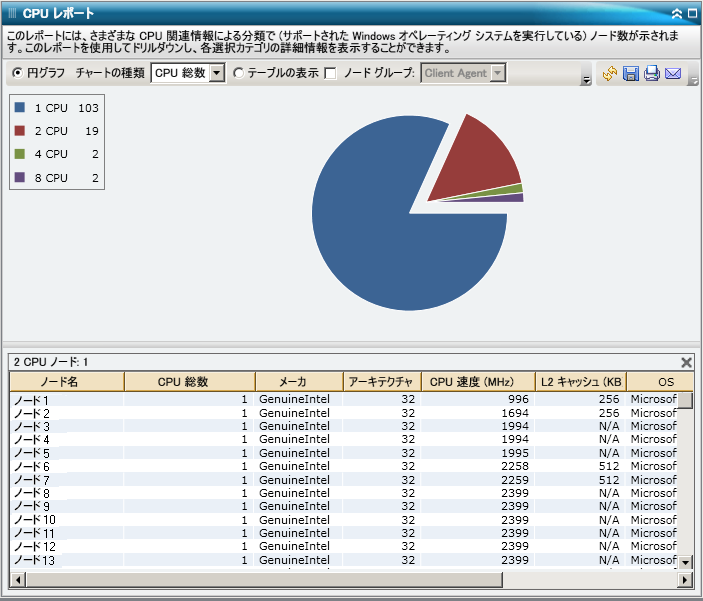Sort by ノード名 column header
The width and height of the screenshot is (703, 601).
66,382
